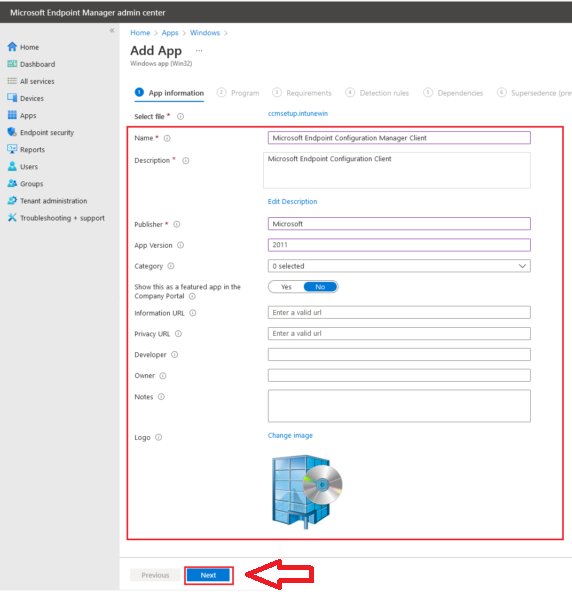Image resolution: width=572 pixels, height=599 pixels.
Task: Click into the App Version field
Action: pos(399,245)
